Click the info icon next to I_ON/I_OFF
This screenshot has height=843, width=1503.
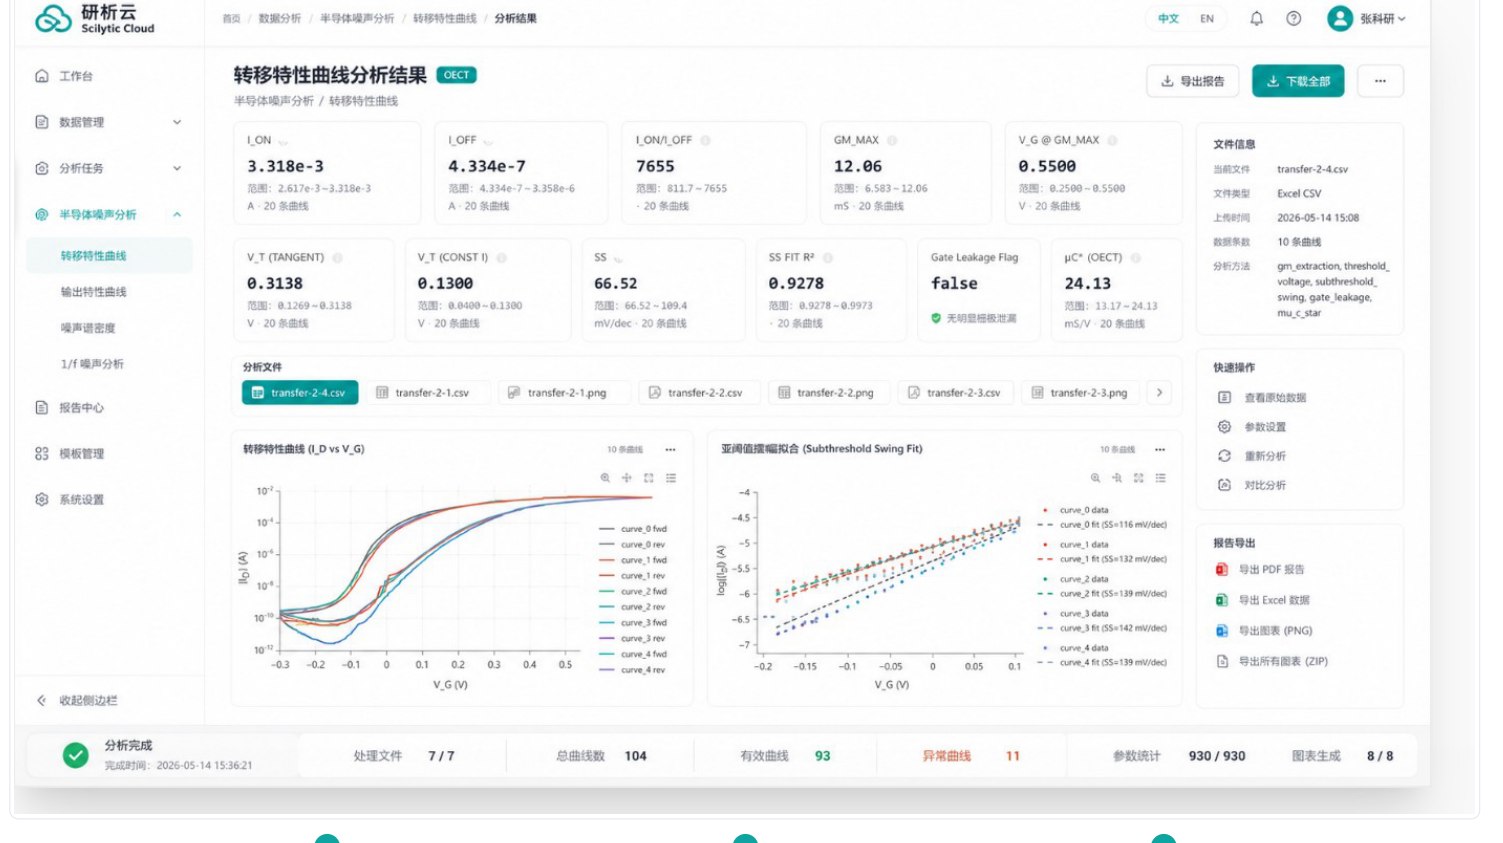coord(705,140)
